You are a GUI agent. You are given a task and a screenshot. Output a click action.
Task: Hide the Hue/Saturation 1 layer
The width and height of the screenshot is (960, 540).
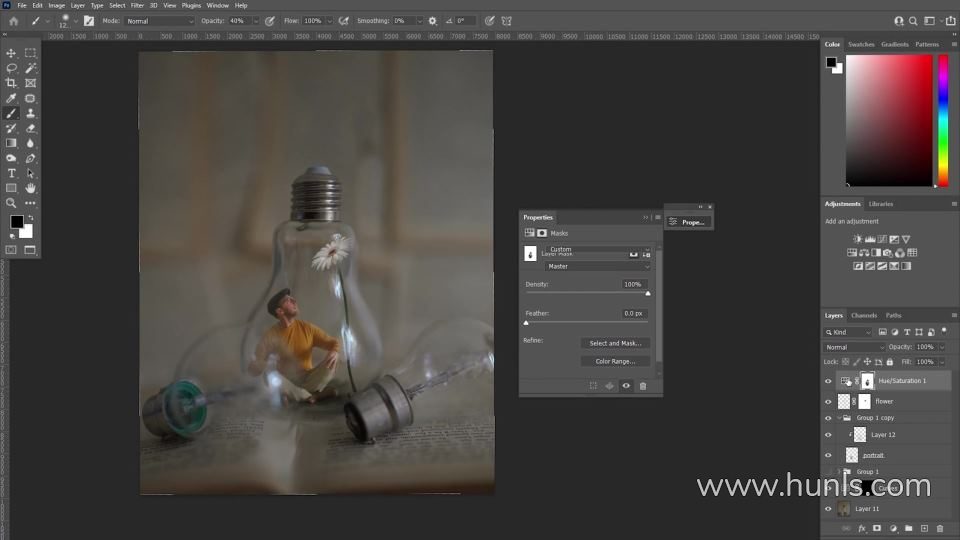point(828,381)
